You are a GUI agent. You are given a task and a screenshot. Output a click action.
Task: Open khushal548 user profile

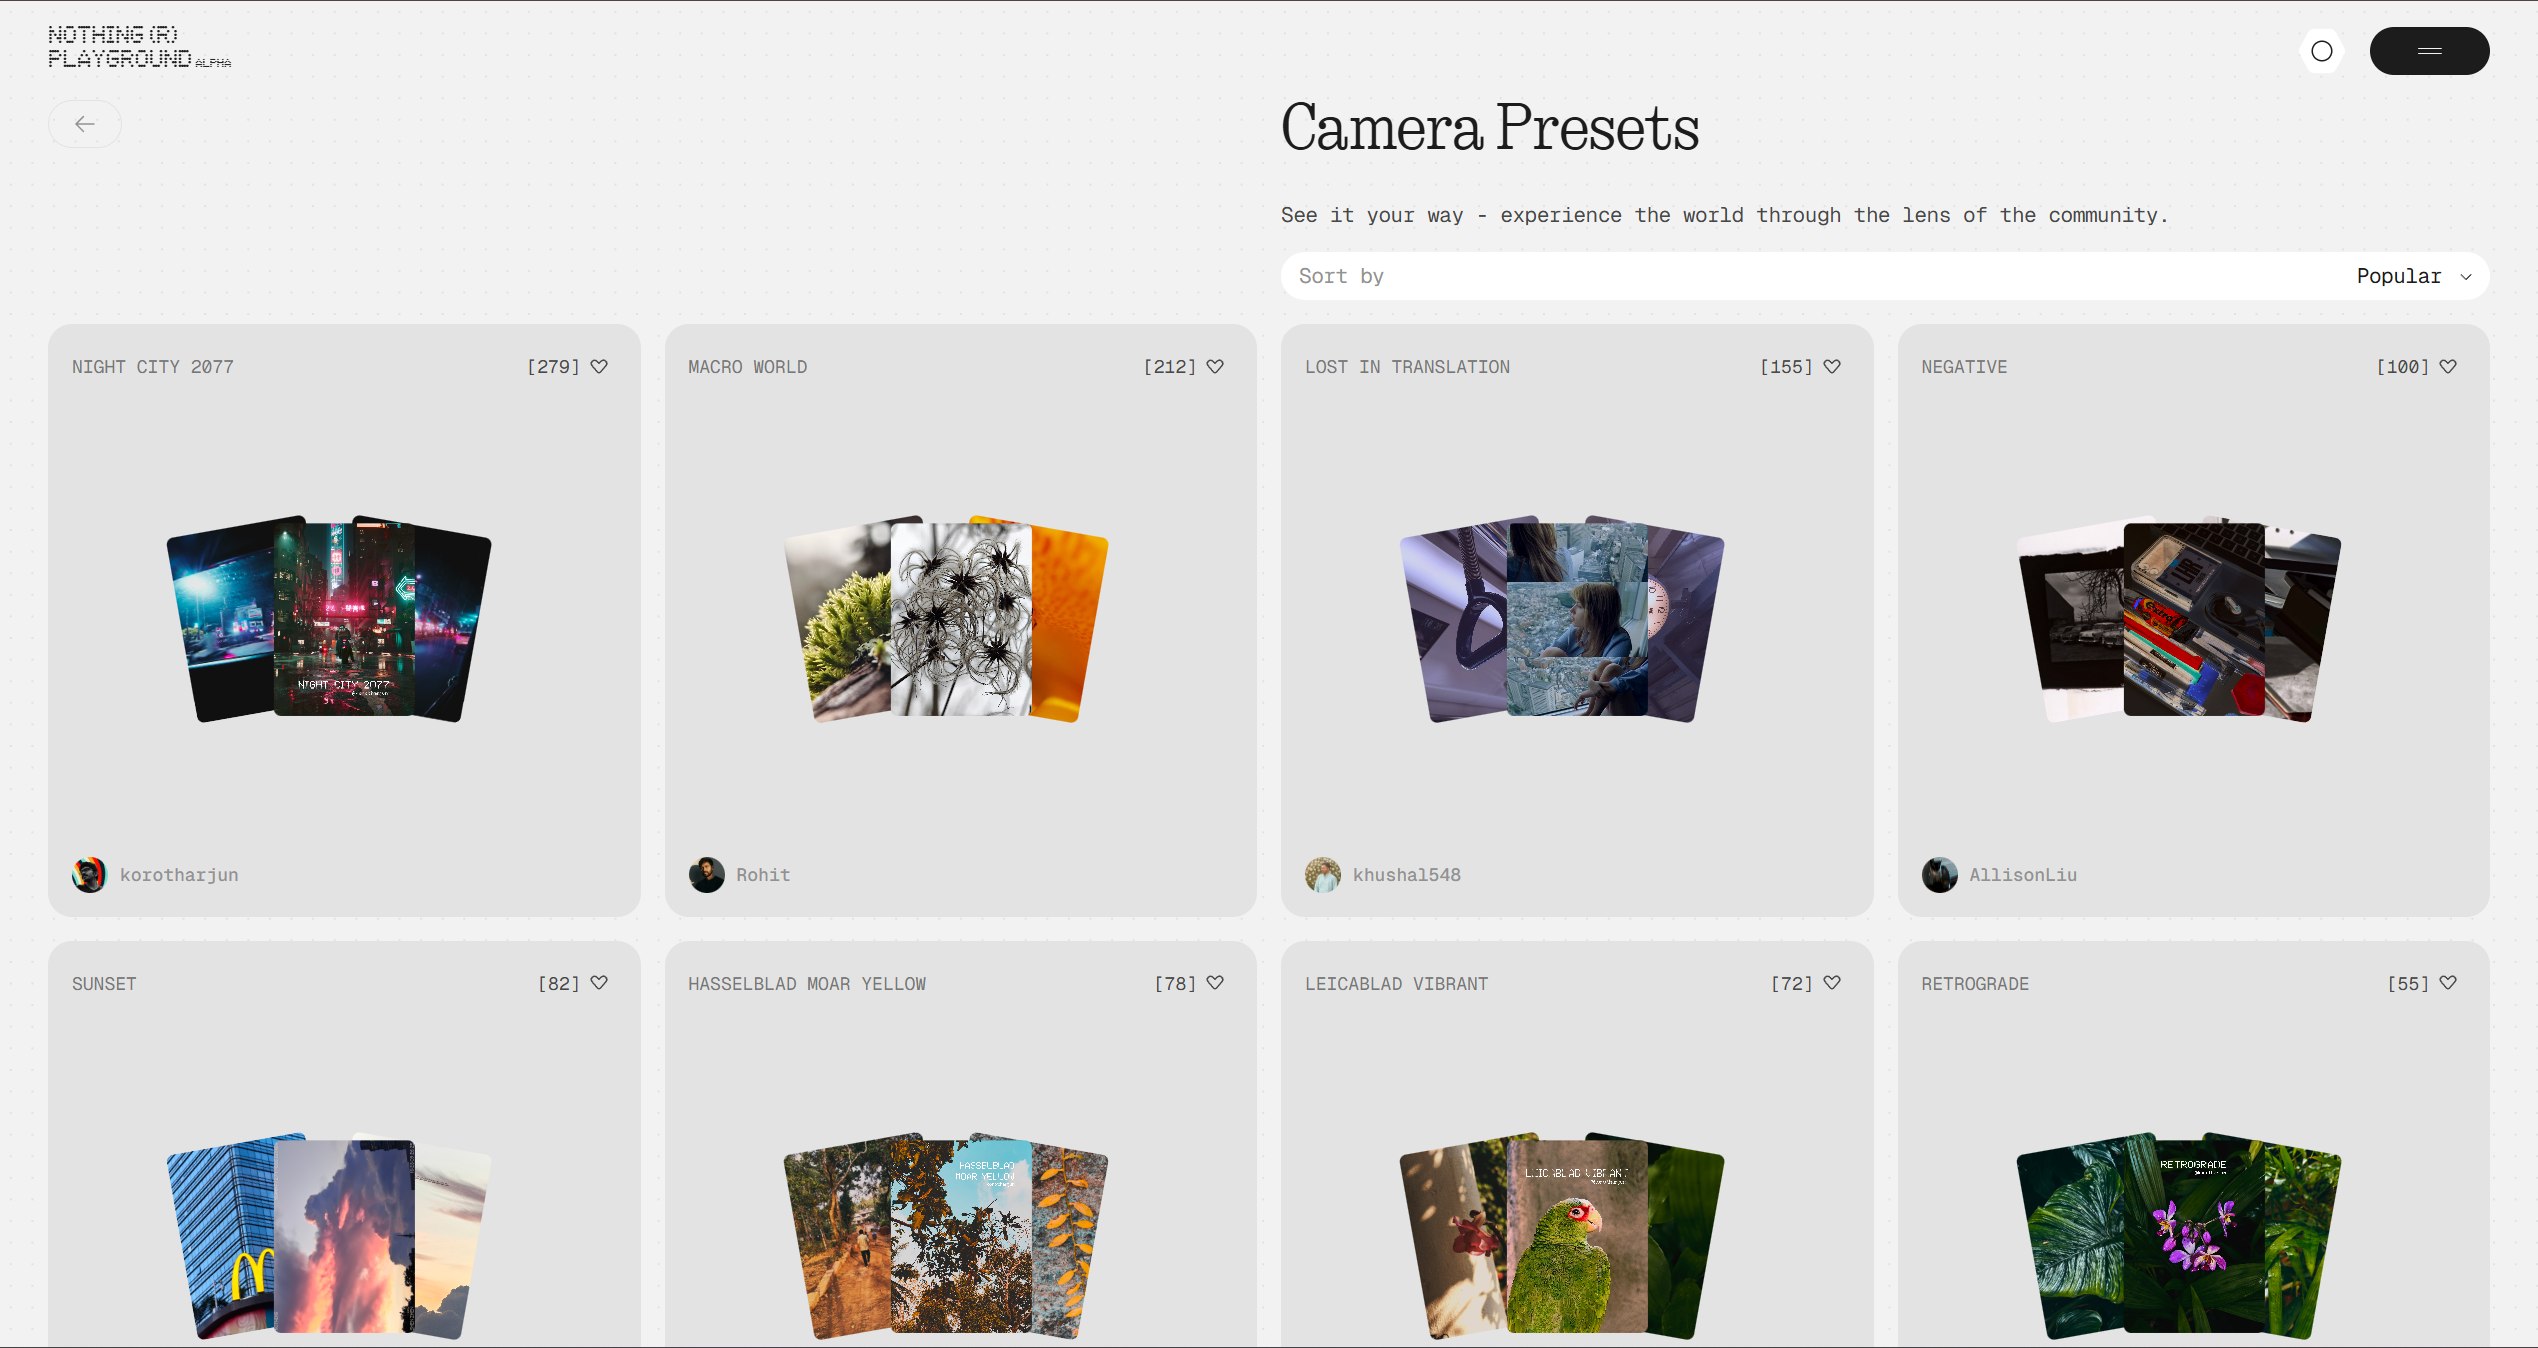click(x=1406, y=875)
